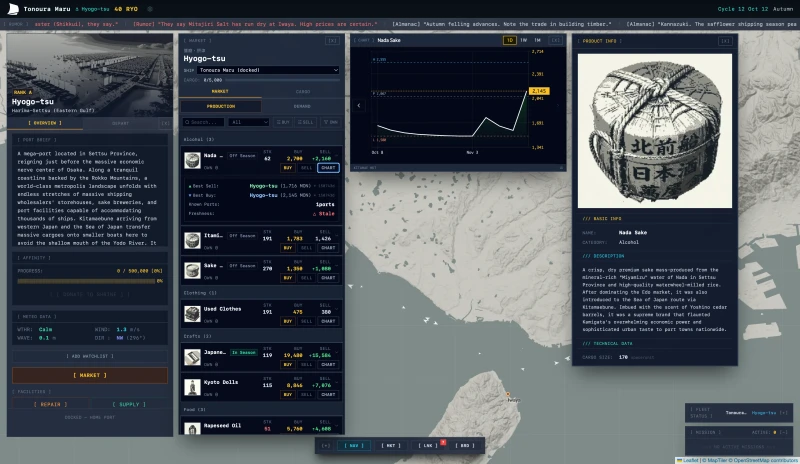Click Donate to Shrine button
Image resolution: width=800 pixels, height=464 pixels.
click(90, 295)
